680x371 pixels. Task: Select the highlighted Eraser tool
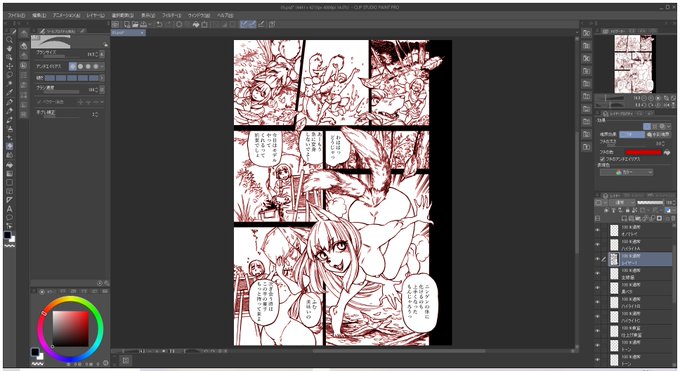9,146
